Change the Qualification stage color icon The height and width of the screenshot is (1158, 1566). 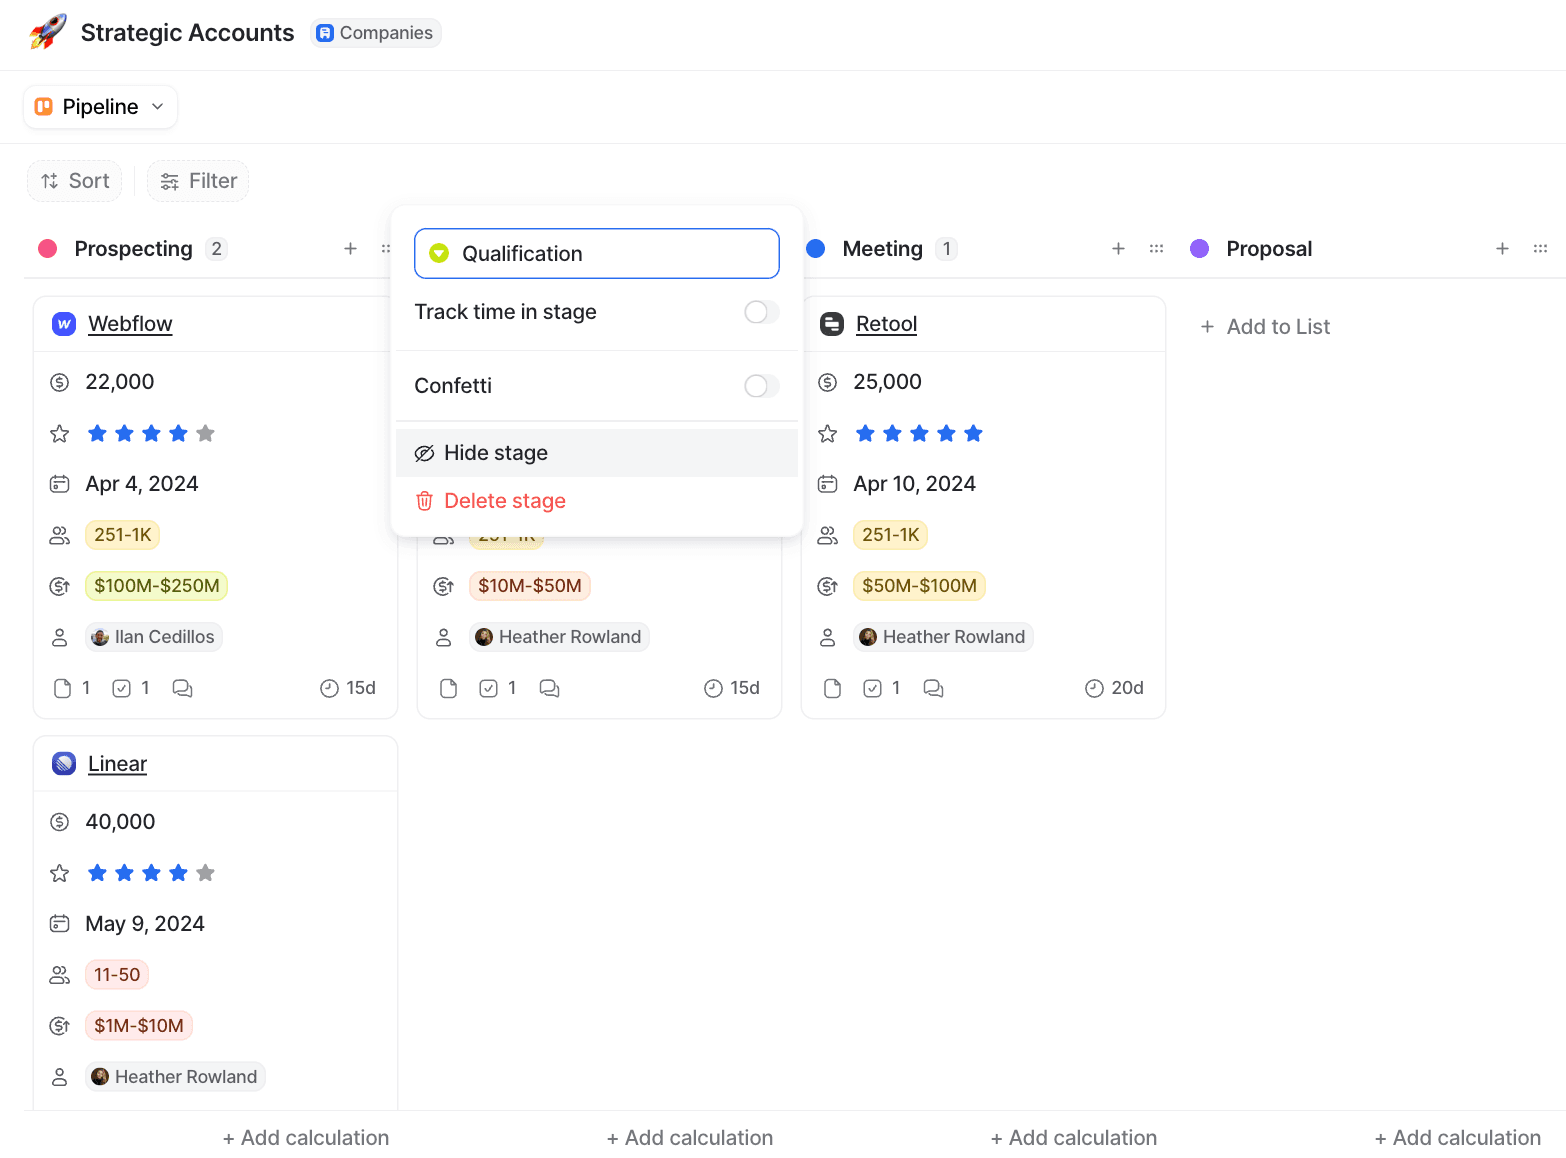click(439, 254)
